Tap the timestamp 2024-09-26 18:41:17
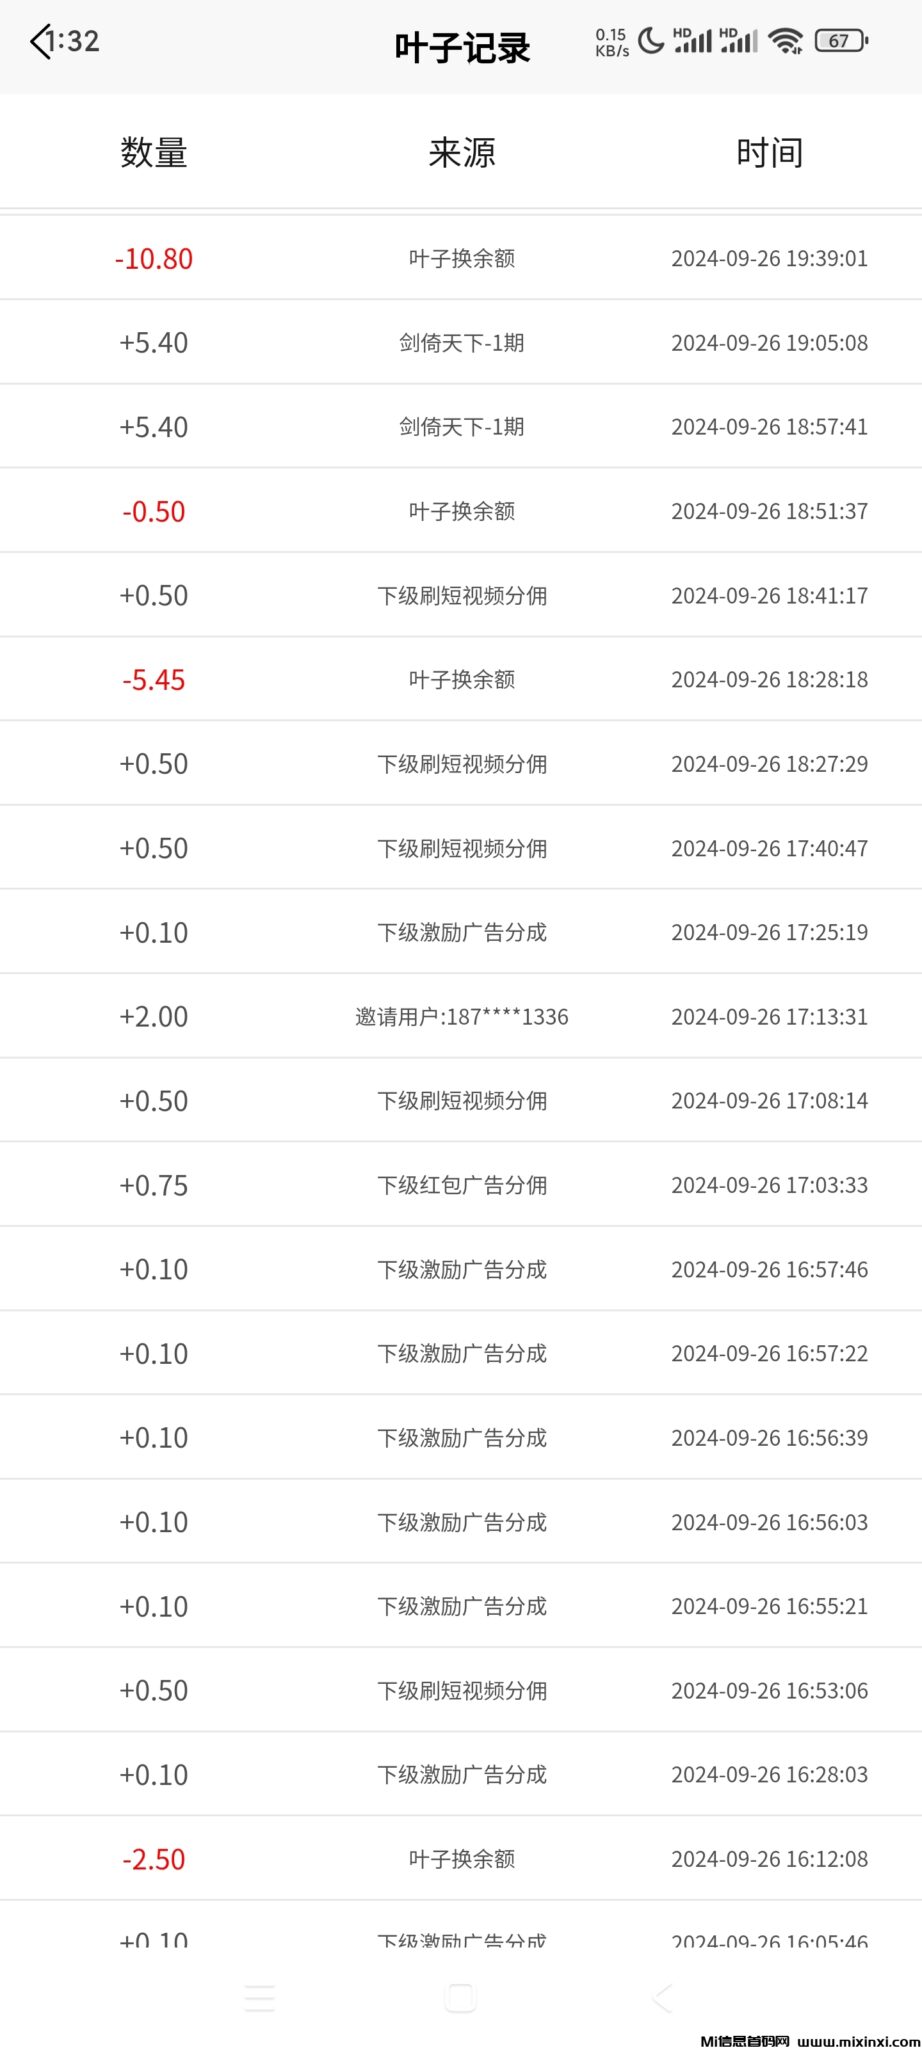Image resolution: width=922 pixels, height=2048 pixels. click(769, 596)
